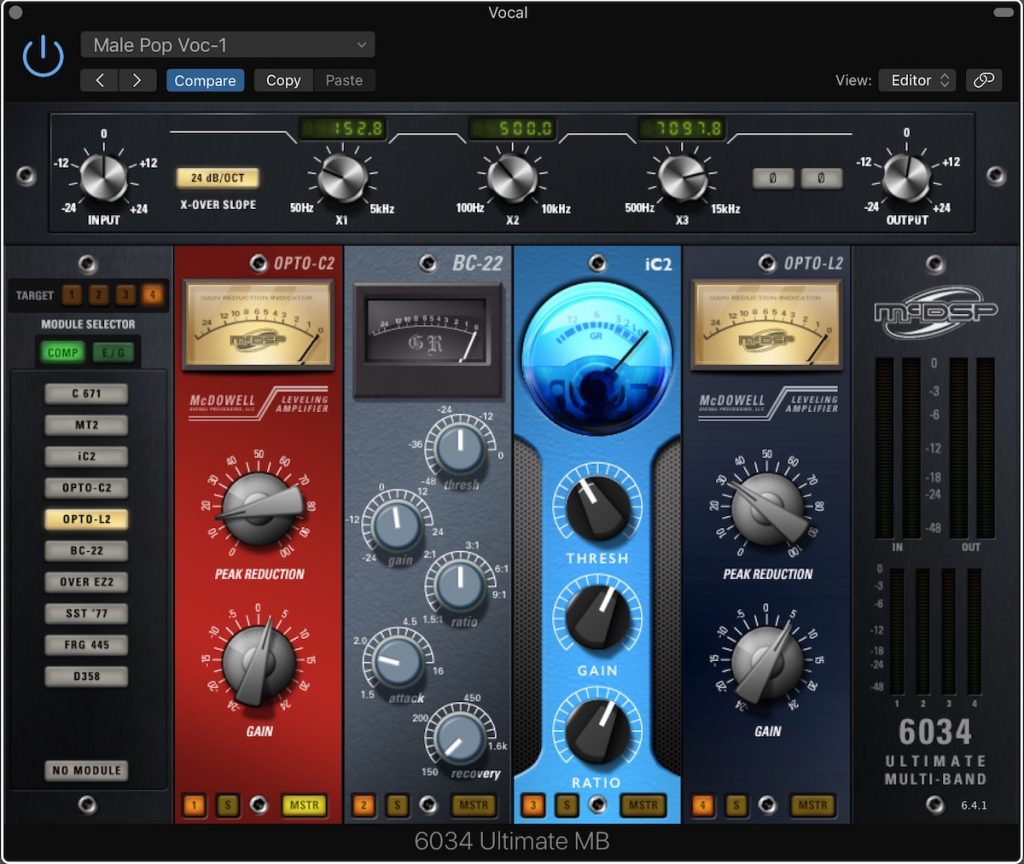
Task: Select target band 2
Action: (99, 295)
